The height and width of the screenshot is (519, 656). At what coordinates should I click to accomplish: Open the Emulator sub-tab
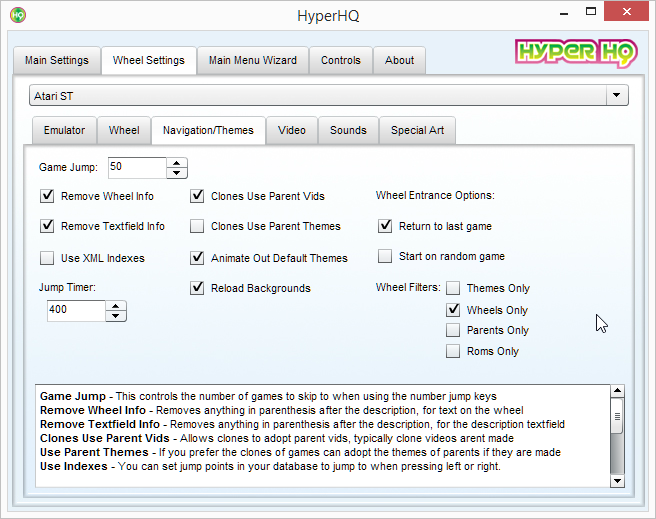tap(64, 130)
